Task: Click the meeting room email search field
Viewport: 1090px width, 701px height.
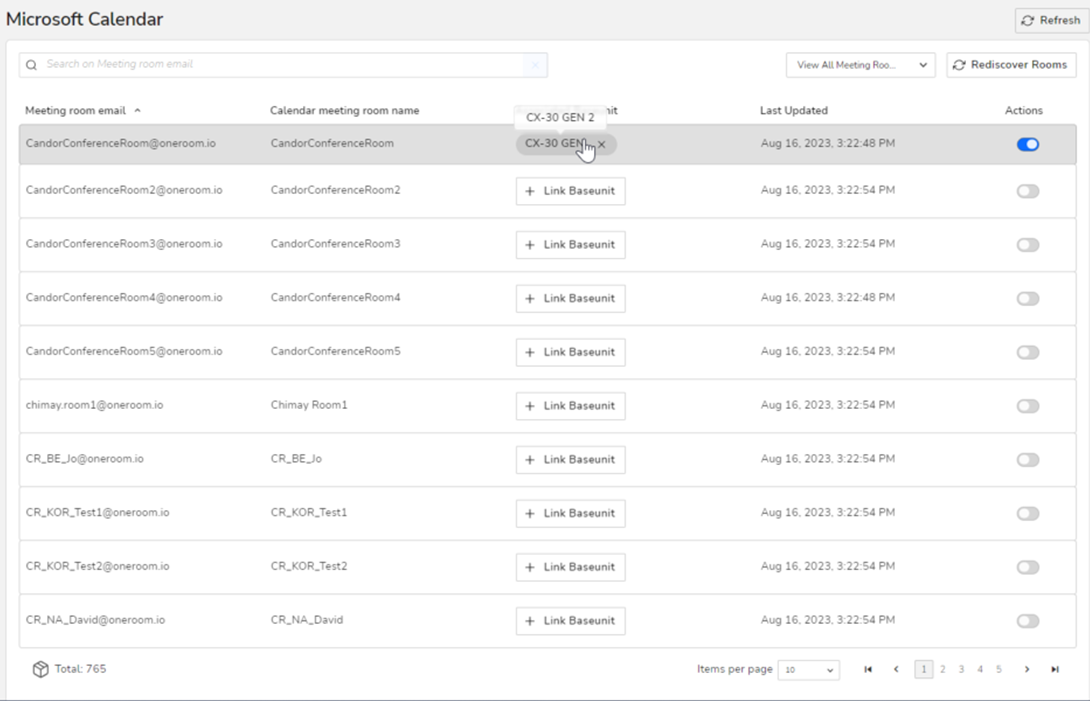Action: click(280, 65)
